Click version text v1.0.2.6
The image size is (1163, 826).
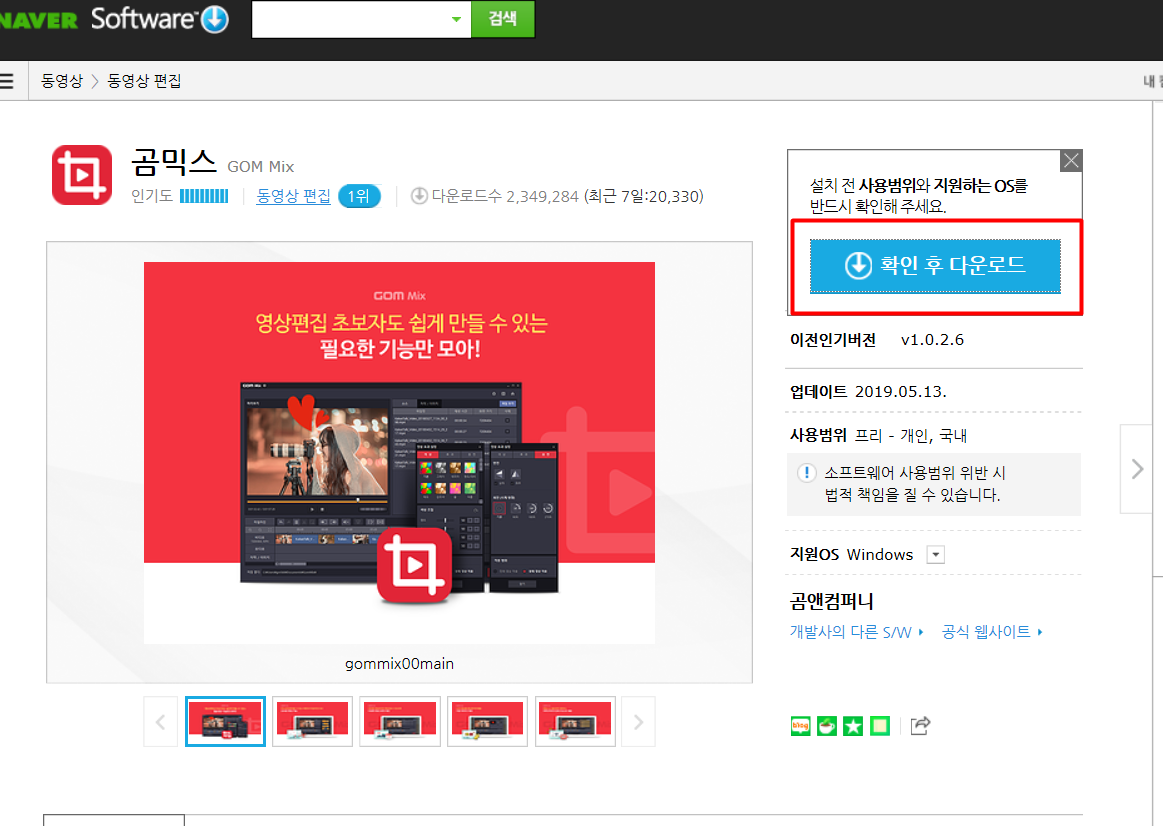[x=932, y=340]
